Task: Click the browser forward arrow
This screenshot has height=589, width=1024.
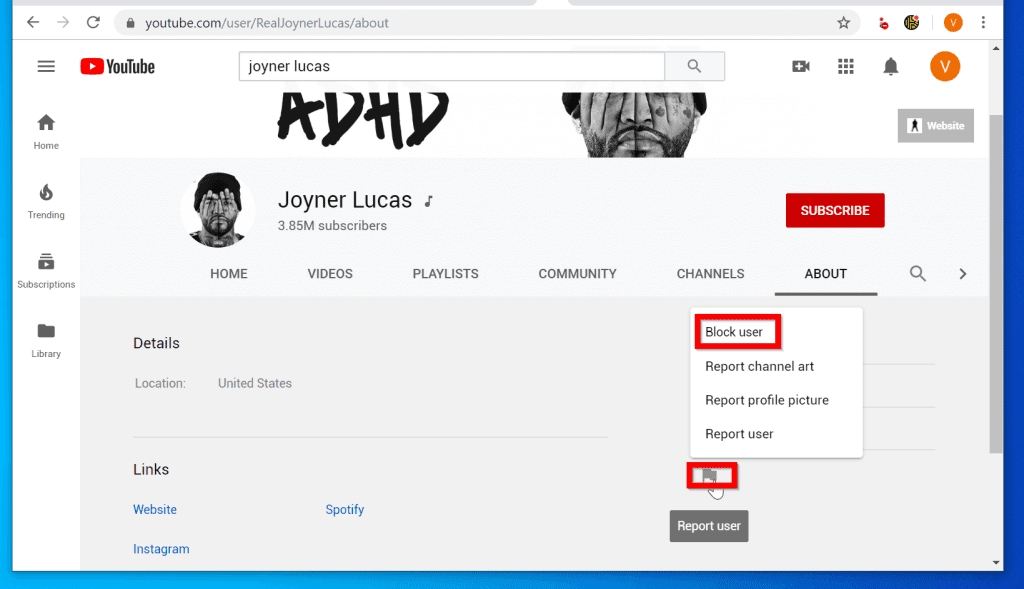Action: pos(63,23)
